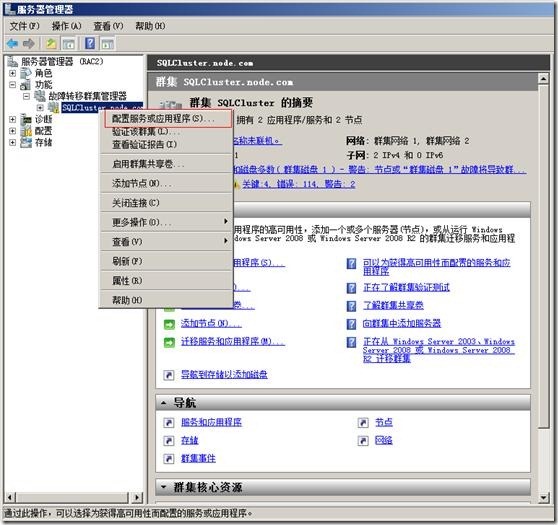Click help icon beside 可以为获得高可用性而配置的服务和应用程序

pos(351,263)
